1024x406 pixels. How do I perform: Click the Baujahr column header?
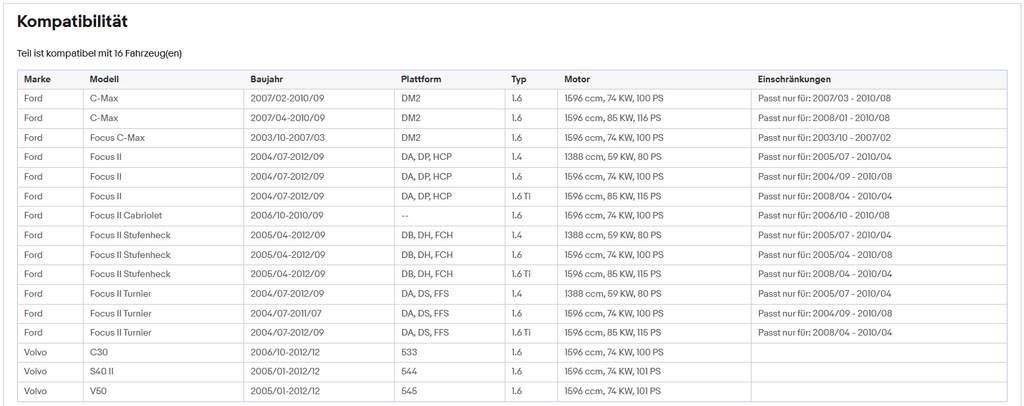266,79
